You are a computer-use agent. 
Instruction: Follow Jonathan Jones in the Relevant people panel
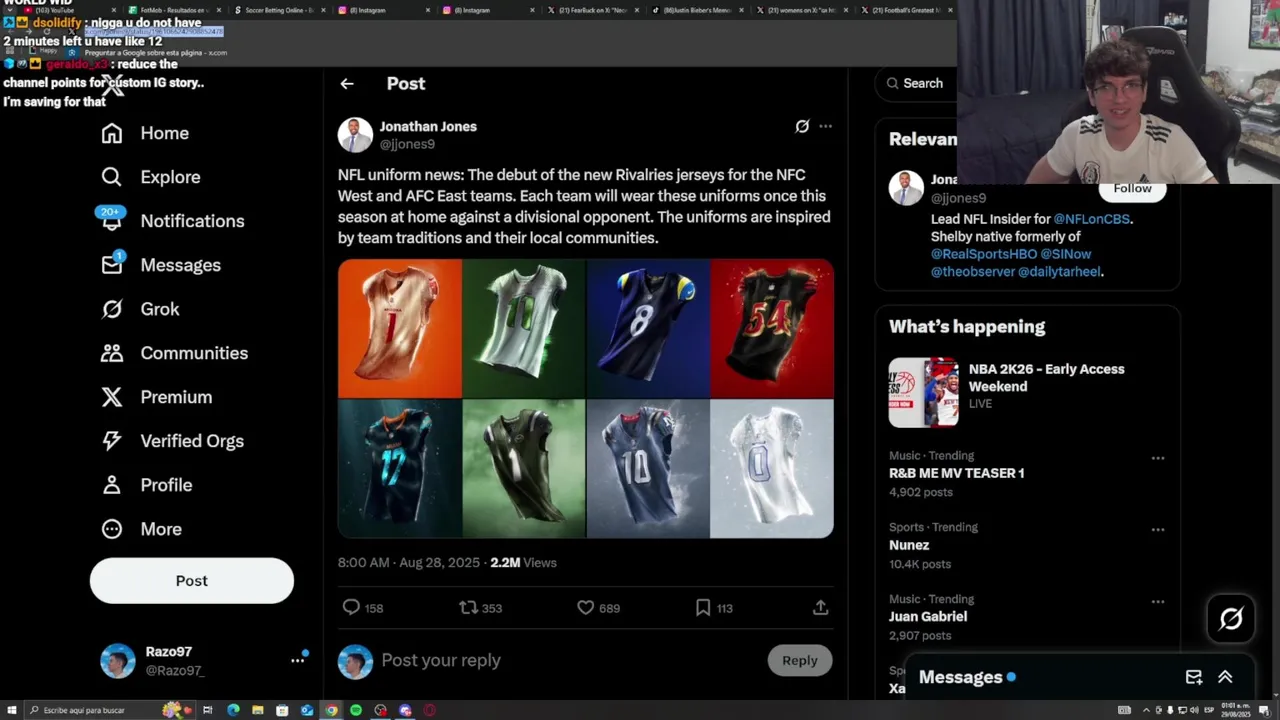[x=1132, y=188]
